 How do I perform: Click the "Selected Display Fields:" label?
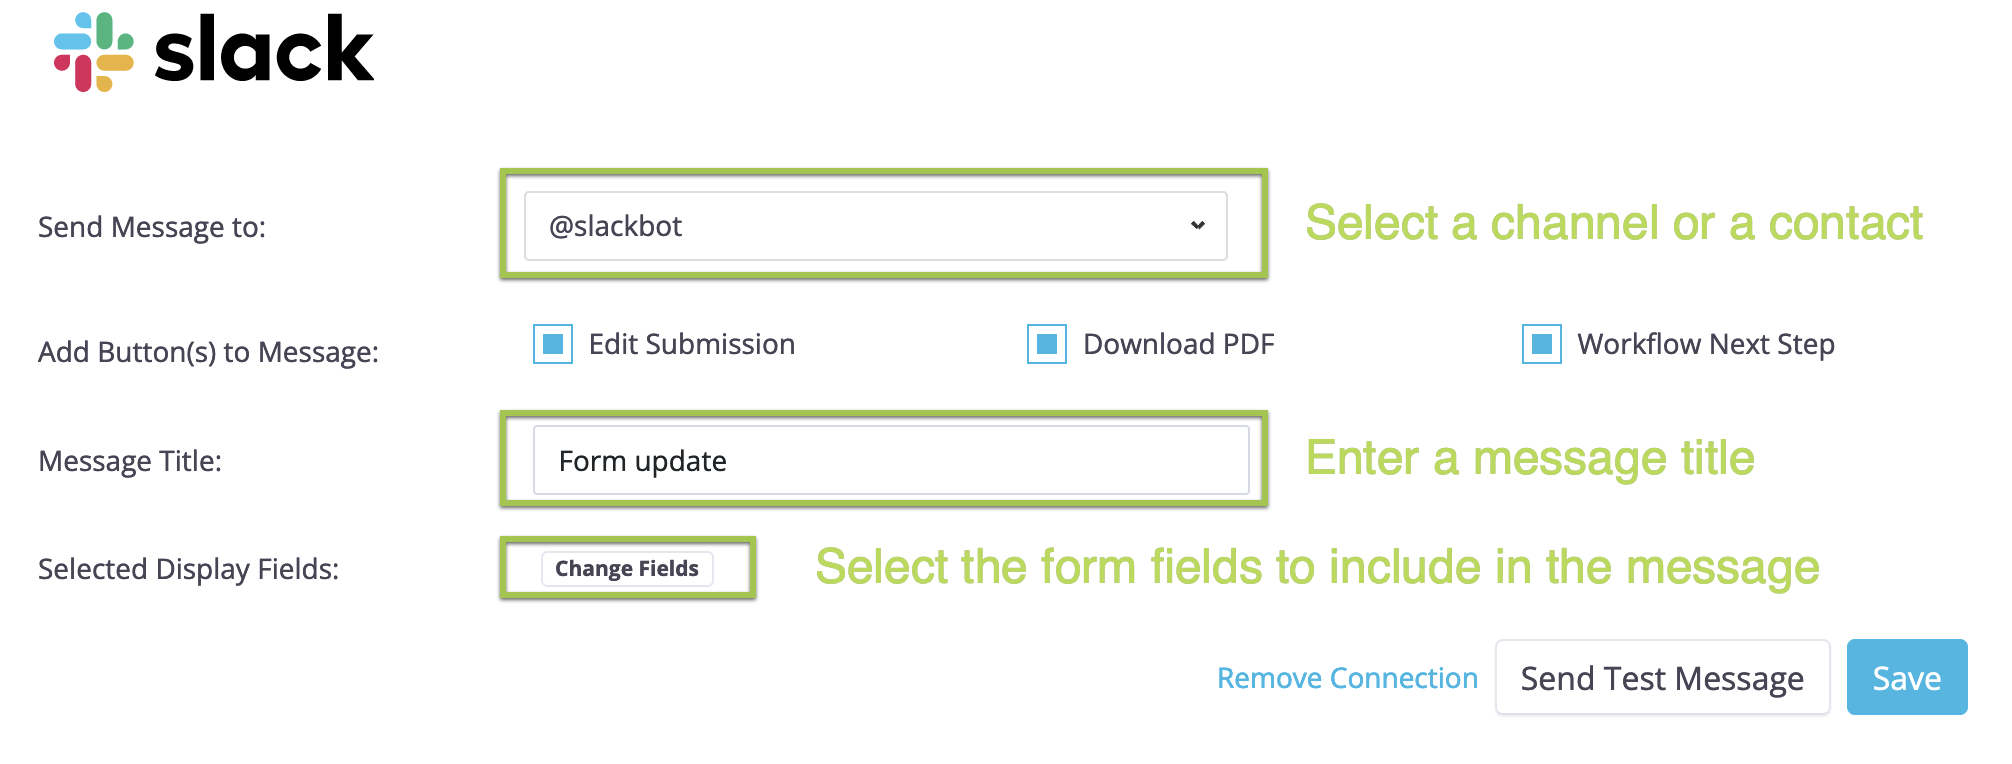[188, 569]
